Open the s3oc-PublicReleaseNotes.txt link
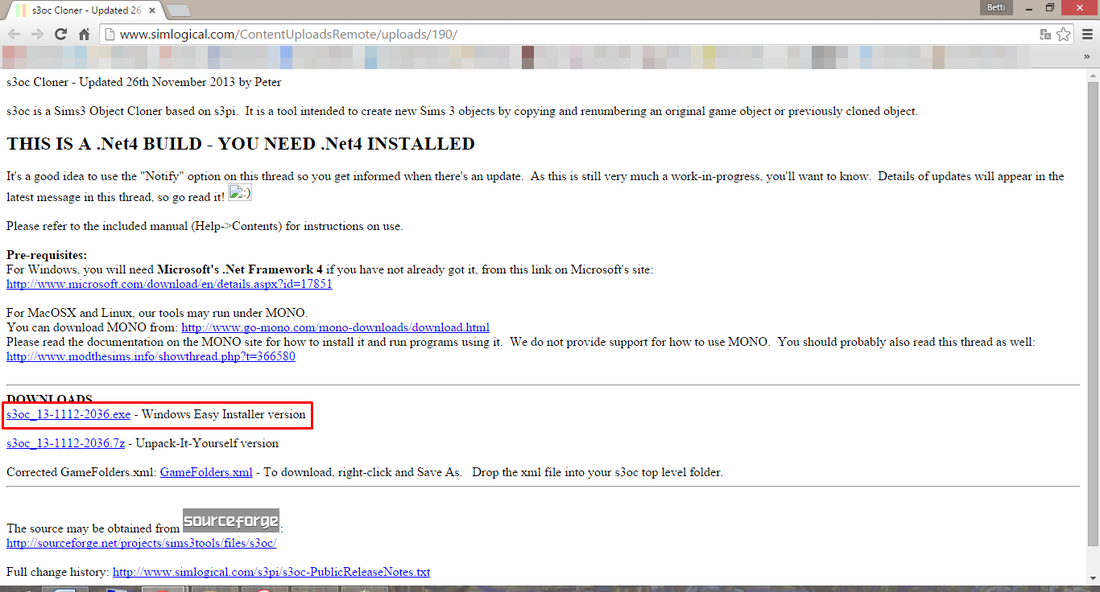 point(271,572)
